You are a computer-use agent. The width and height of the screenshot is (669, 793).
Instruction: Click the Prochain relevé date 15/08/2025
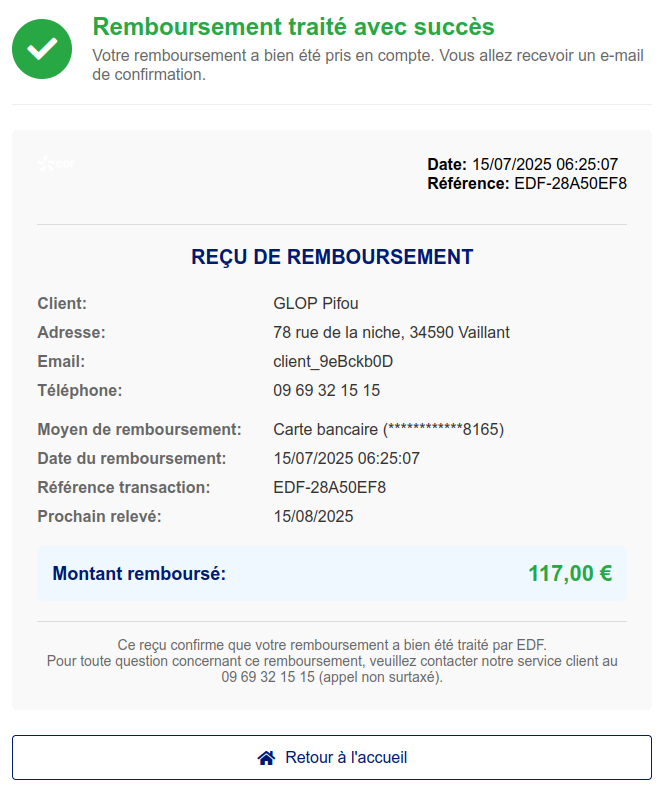click(313, 516)
